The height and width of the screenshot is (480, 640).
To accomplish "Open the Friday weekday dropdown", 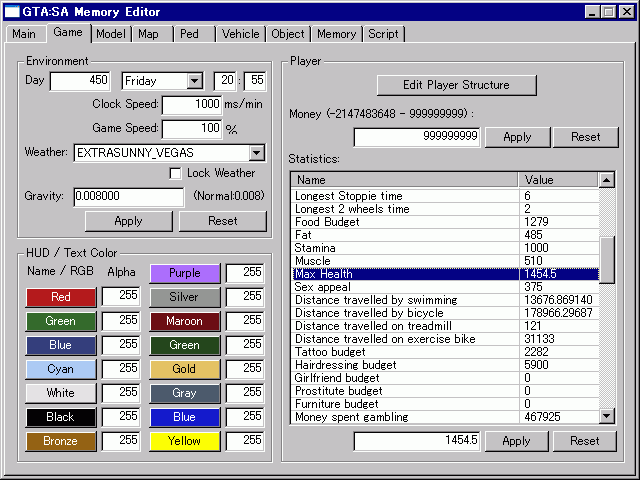I will click(195, 81).
